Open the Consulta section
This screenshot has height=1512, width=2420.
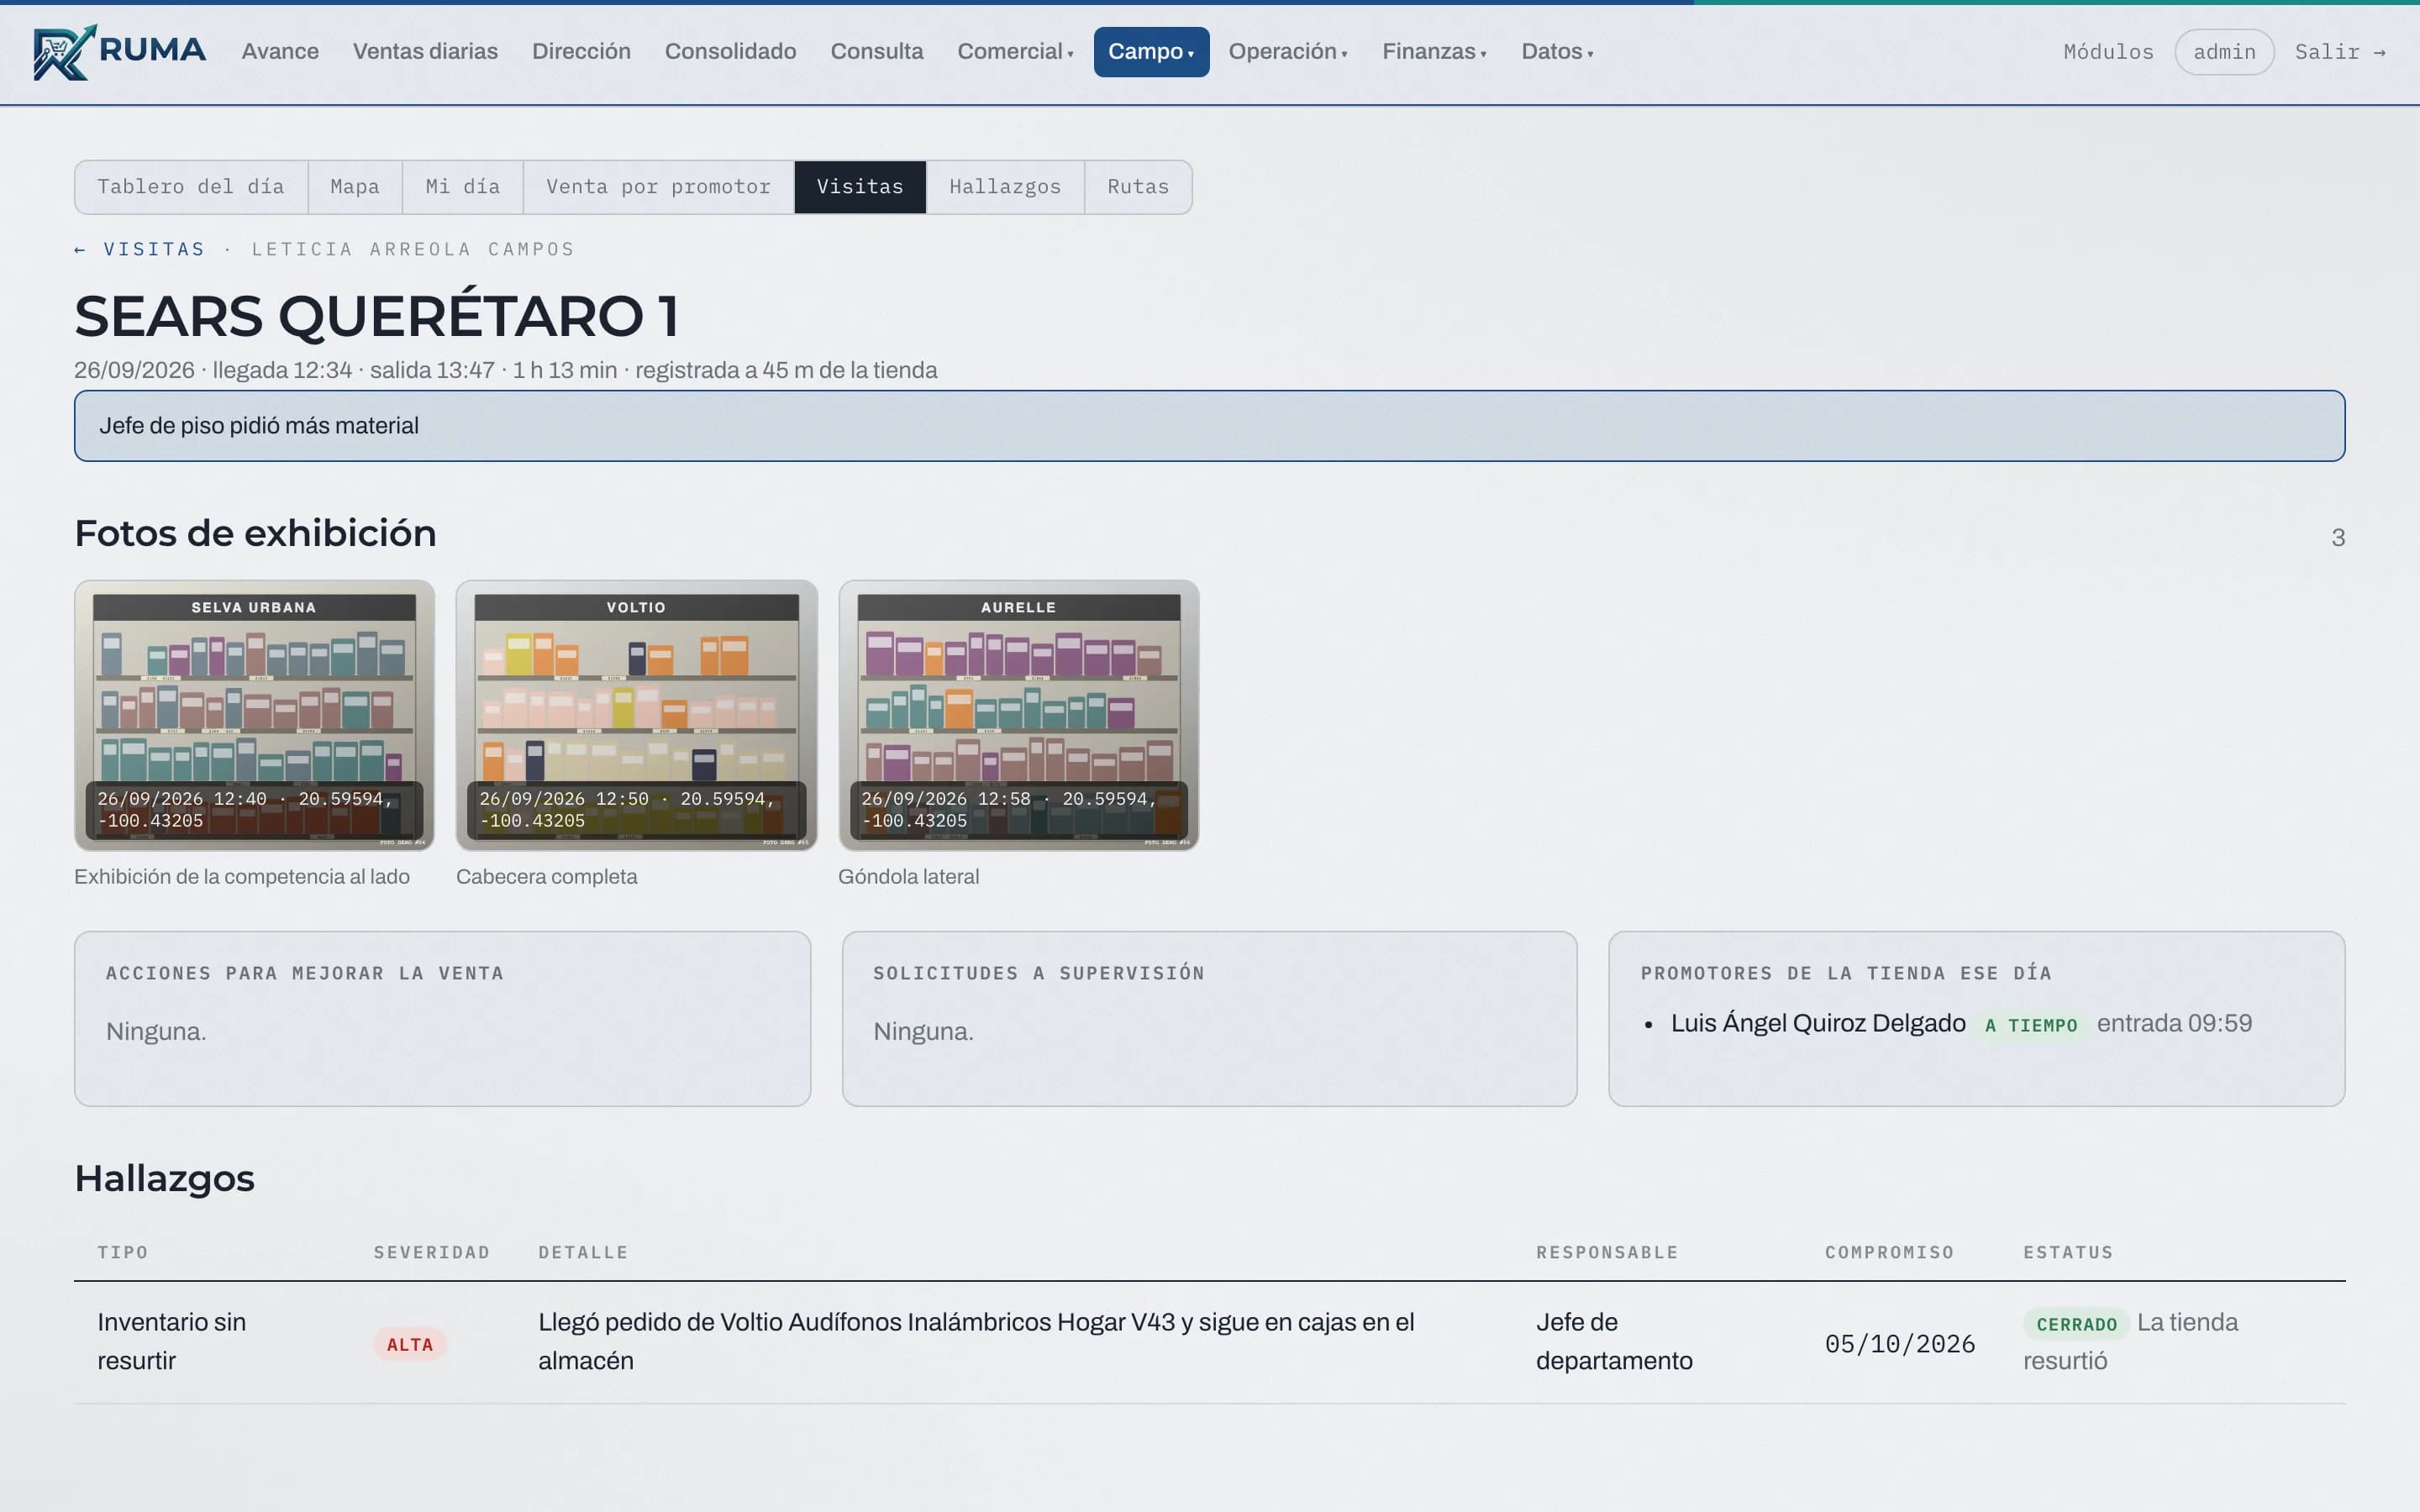click(877, 52)
